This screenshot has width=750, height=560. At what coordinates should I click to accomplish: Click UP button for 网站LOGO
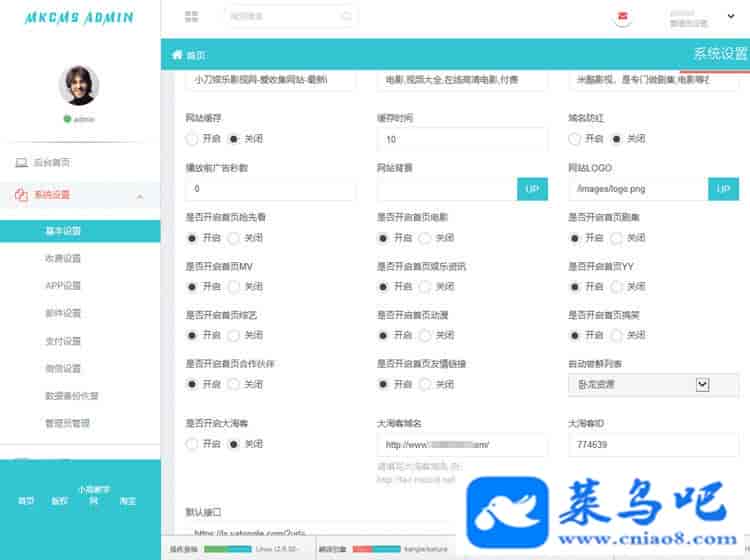(723, 189)
